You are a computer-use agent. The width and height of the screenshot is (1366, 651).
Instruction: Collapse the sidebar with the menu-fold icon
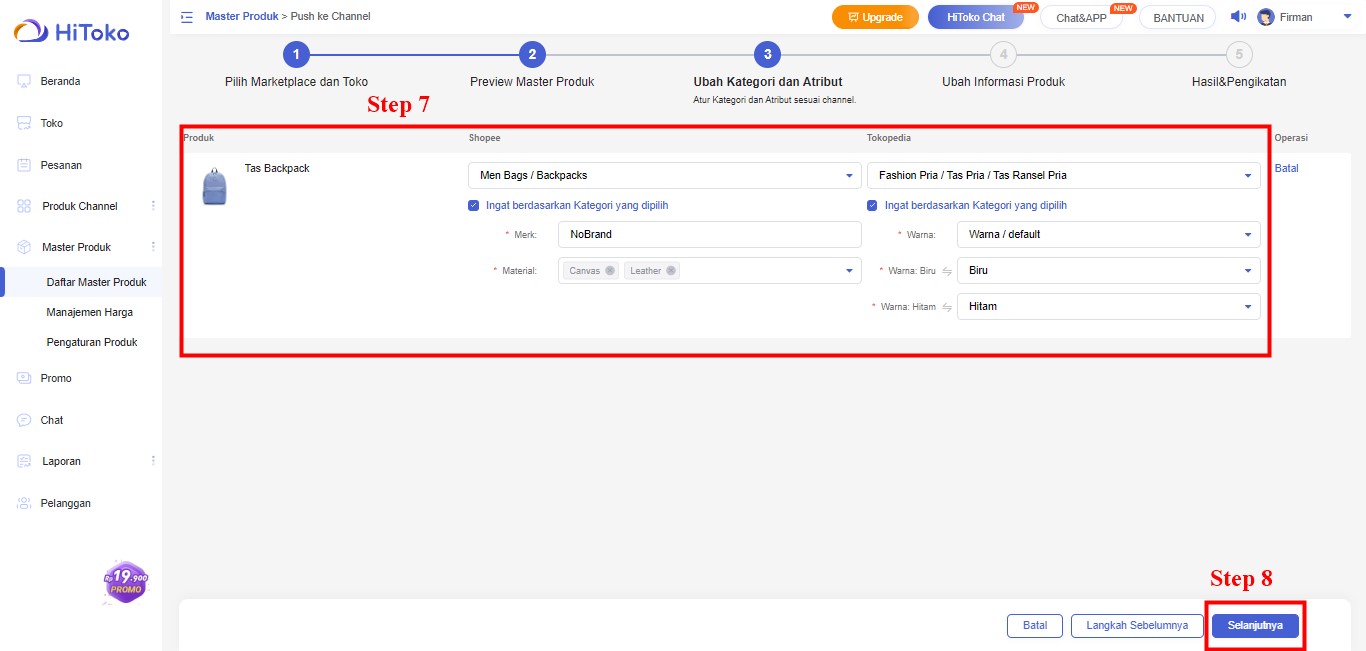tap(187, 17)
